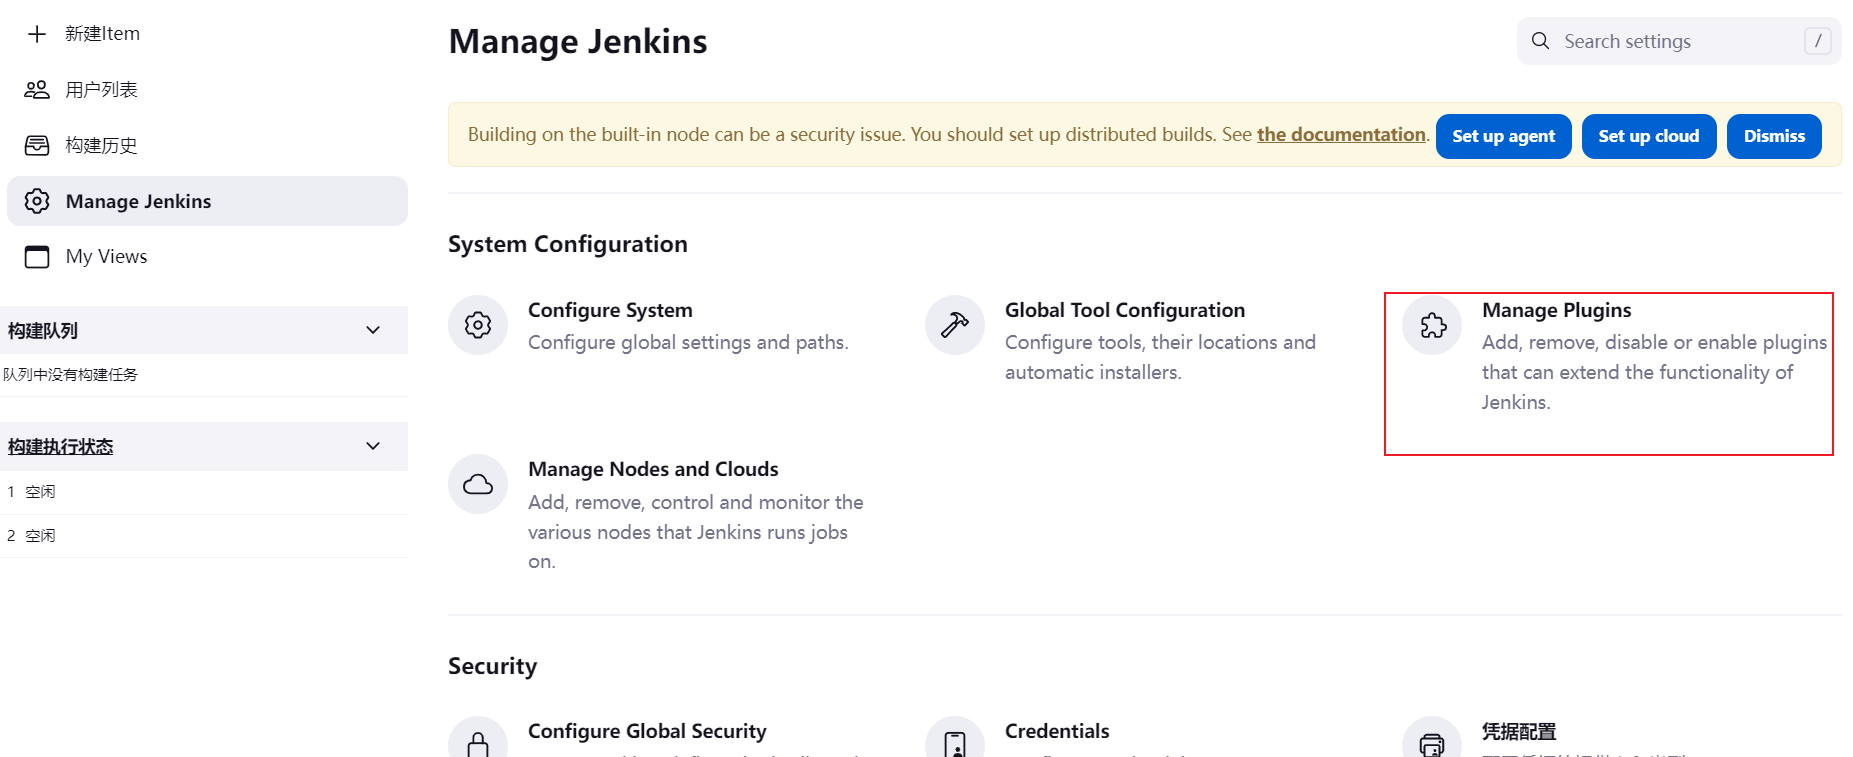Image resolution: width=1853 pixels, height=757 pixels.
Task: Open the documentation link in the banner
Action: (x=1340, y=135)
